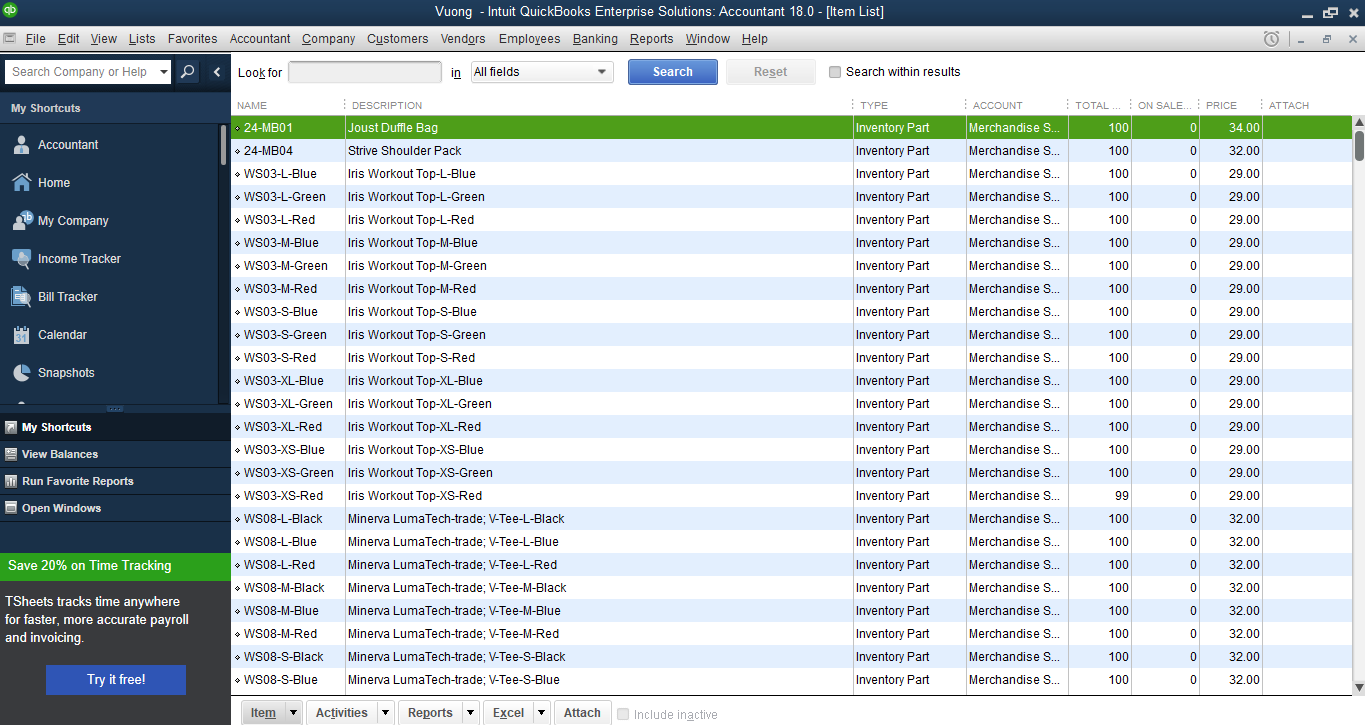This screenshot has width=1365, height=725.
Task: Collapse the left shortcuts panel arrow
Action: (x=217, y=72)
